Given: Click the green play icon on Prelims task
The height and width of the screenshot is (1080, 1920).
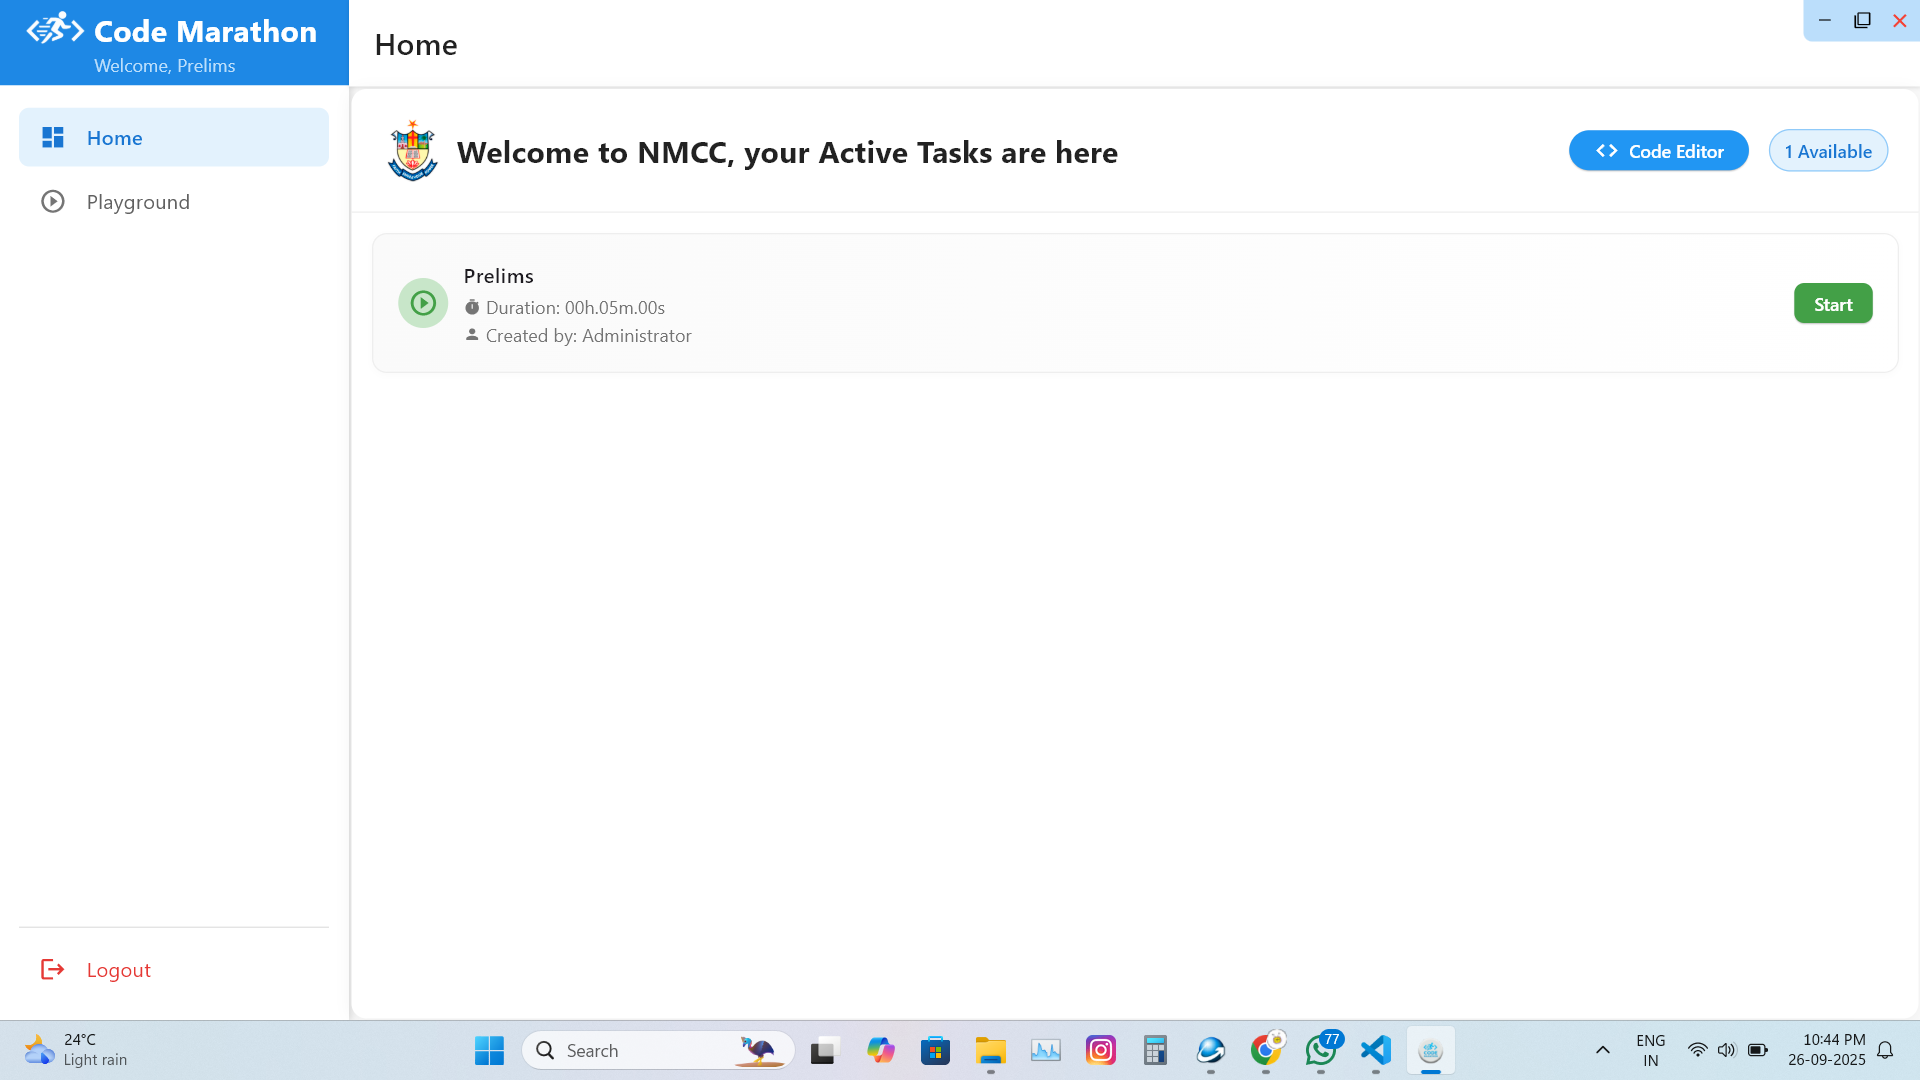Looking at the screenshot, I should pyautogui.click(x=422, y=302).
